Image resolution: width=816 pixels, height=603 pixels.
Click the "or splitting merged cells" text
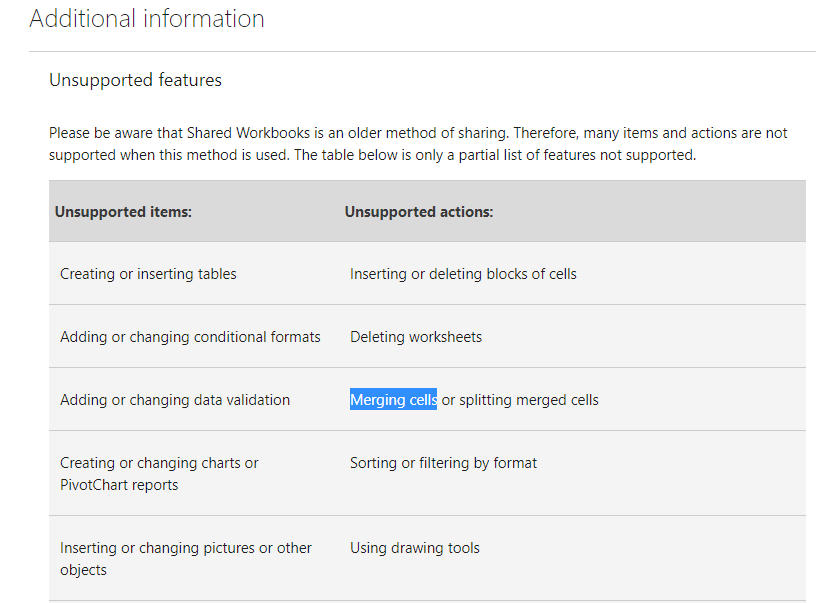[520, 400]
